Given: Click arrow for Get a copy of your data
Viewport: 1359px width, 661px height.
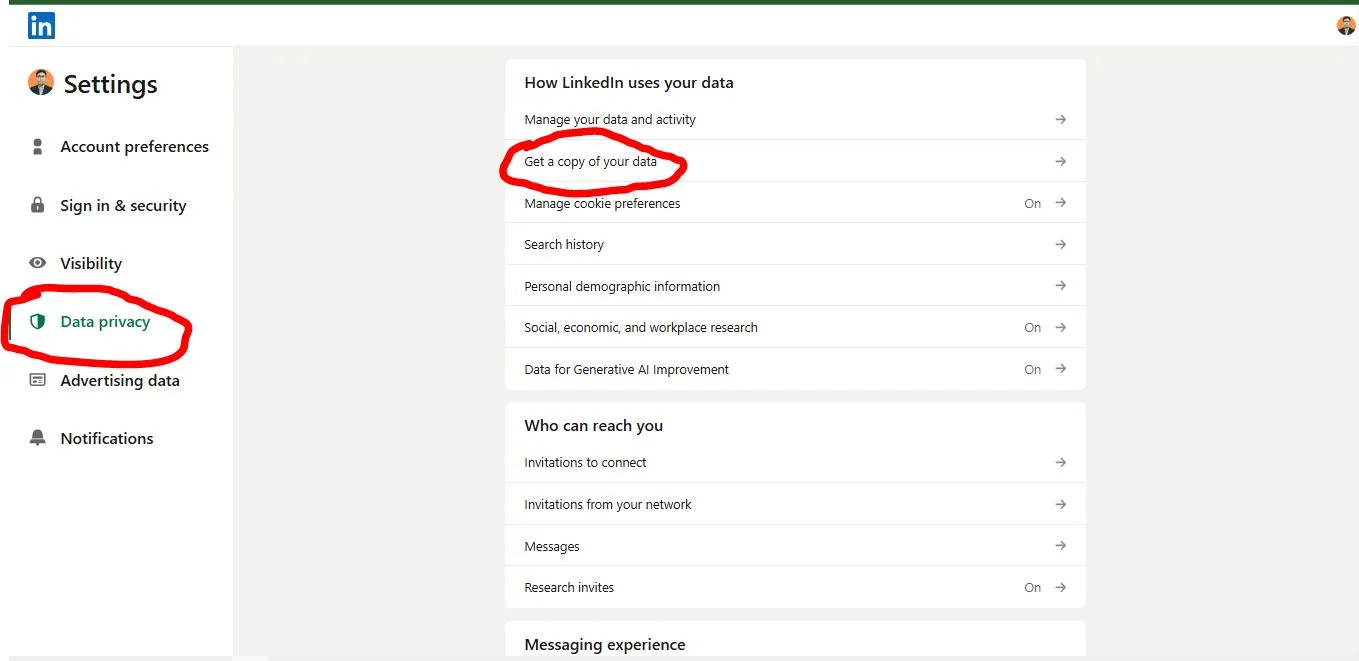Looking at the screenshot, I should (1061, 161).
